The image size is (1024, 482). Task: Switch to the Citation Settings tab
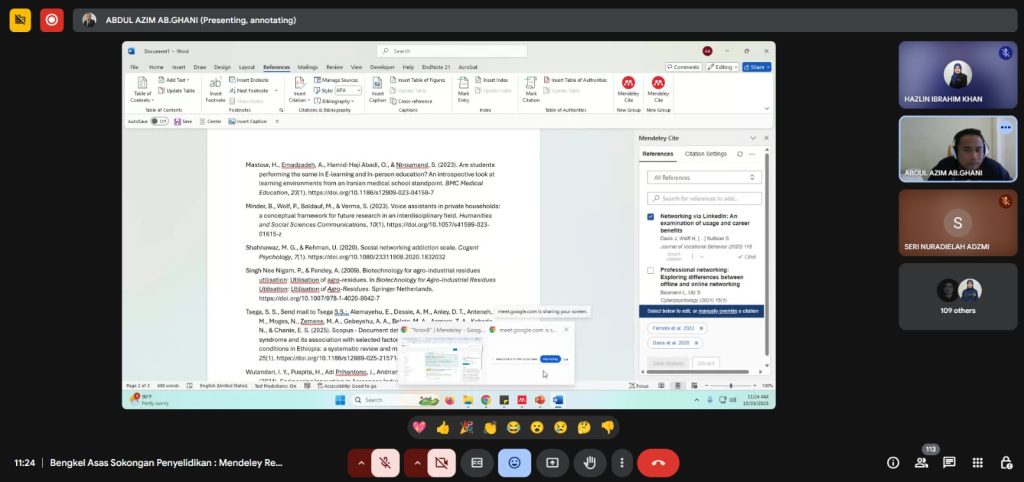coord(705,154)
